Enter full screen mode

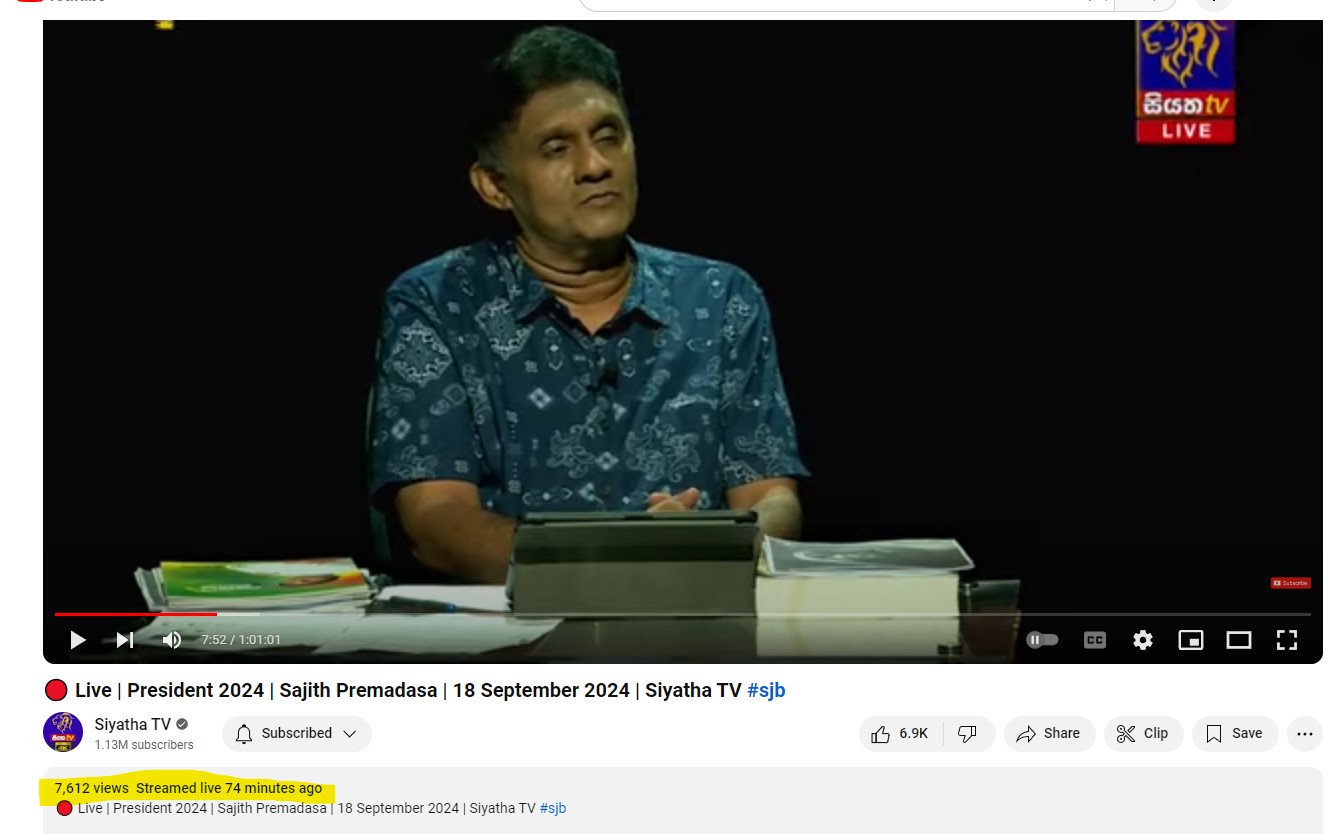tap(1287, 640)
